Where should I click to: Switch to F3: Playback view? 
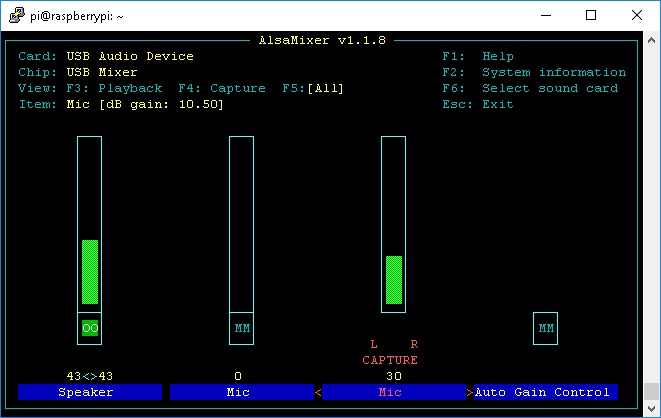tap(114, 88)
